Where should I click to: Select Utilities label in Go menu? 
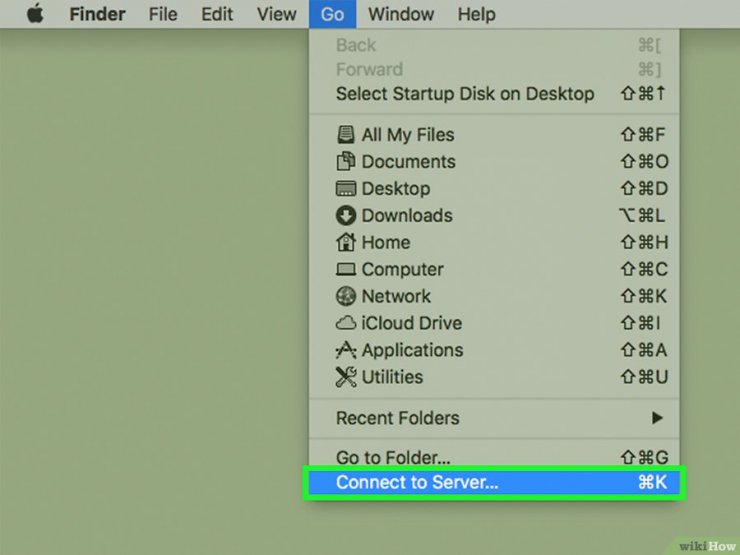pyautogui.click(x=392, y=377)
